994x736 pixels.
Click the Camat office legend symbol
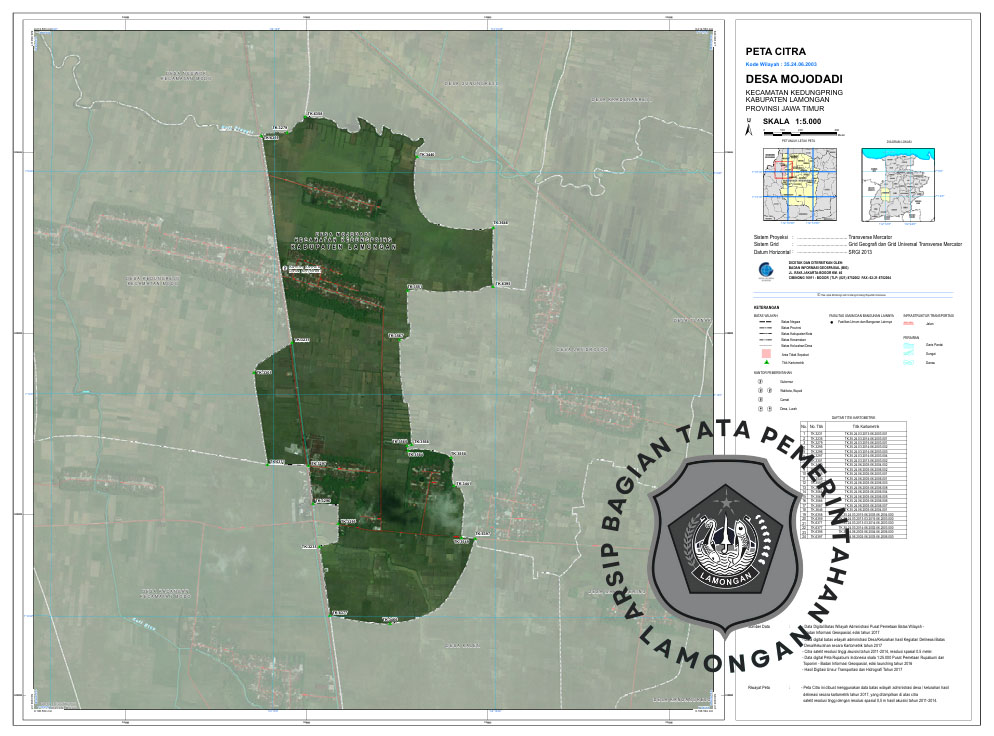[x=761, y=400]
